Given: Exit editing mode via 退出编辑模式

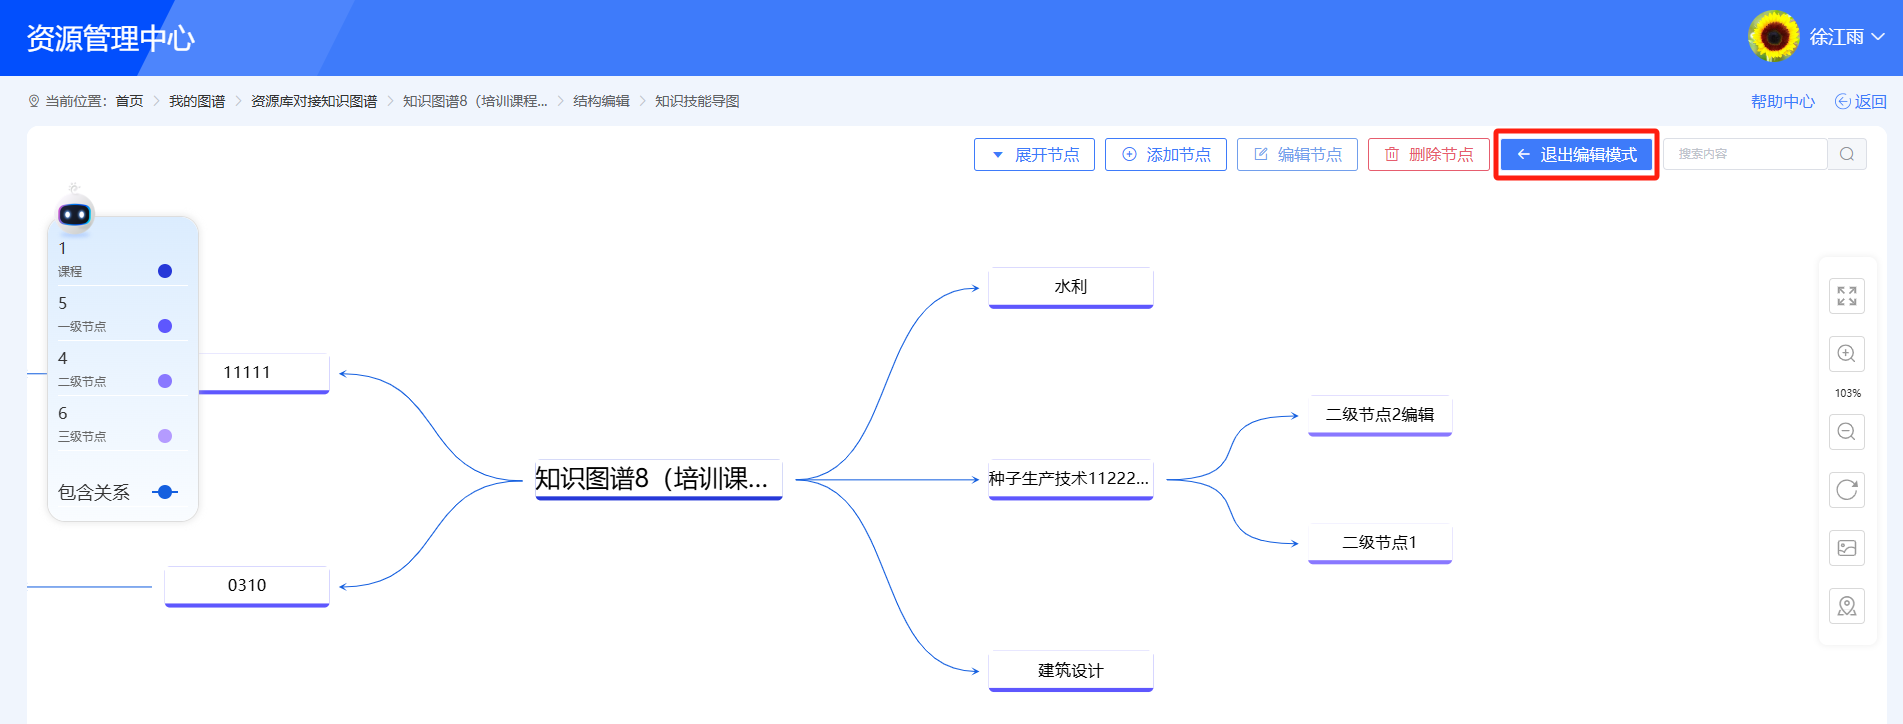Looking at the screenshot, I should point(1576,155).
